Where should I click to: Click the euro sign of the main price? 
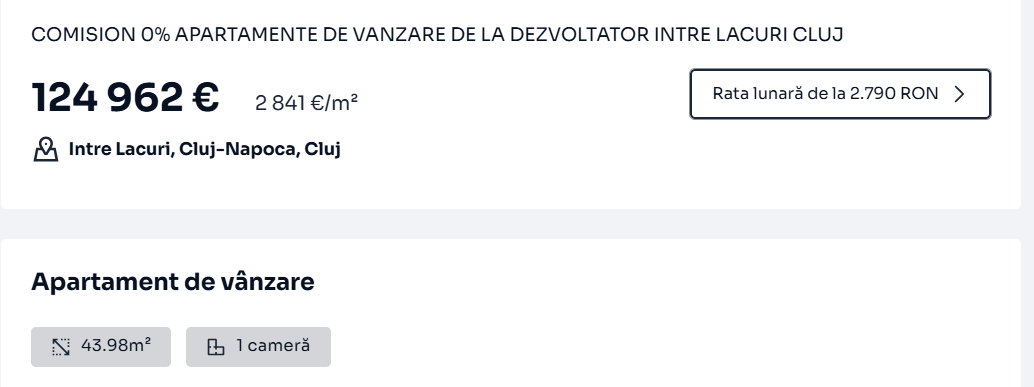point(205,98)
